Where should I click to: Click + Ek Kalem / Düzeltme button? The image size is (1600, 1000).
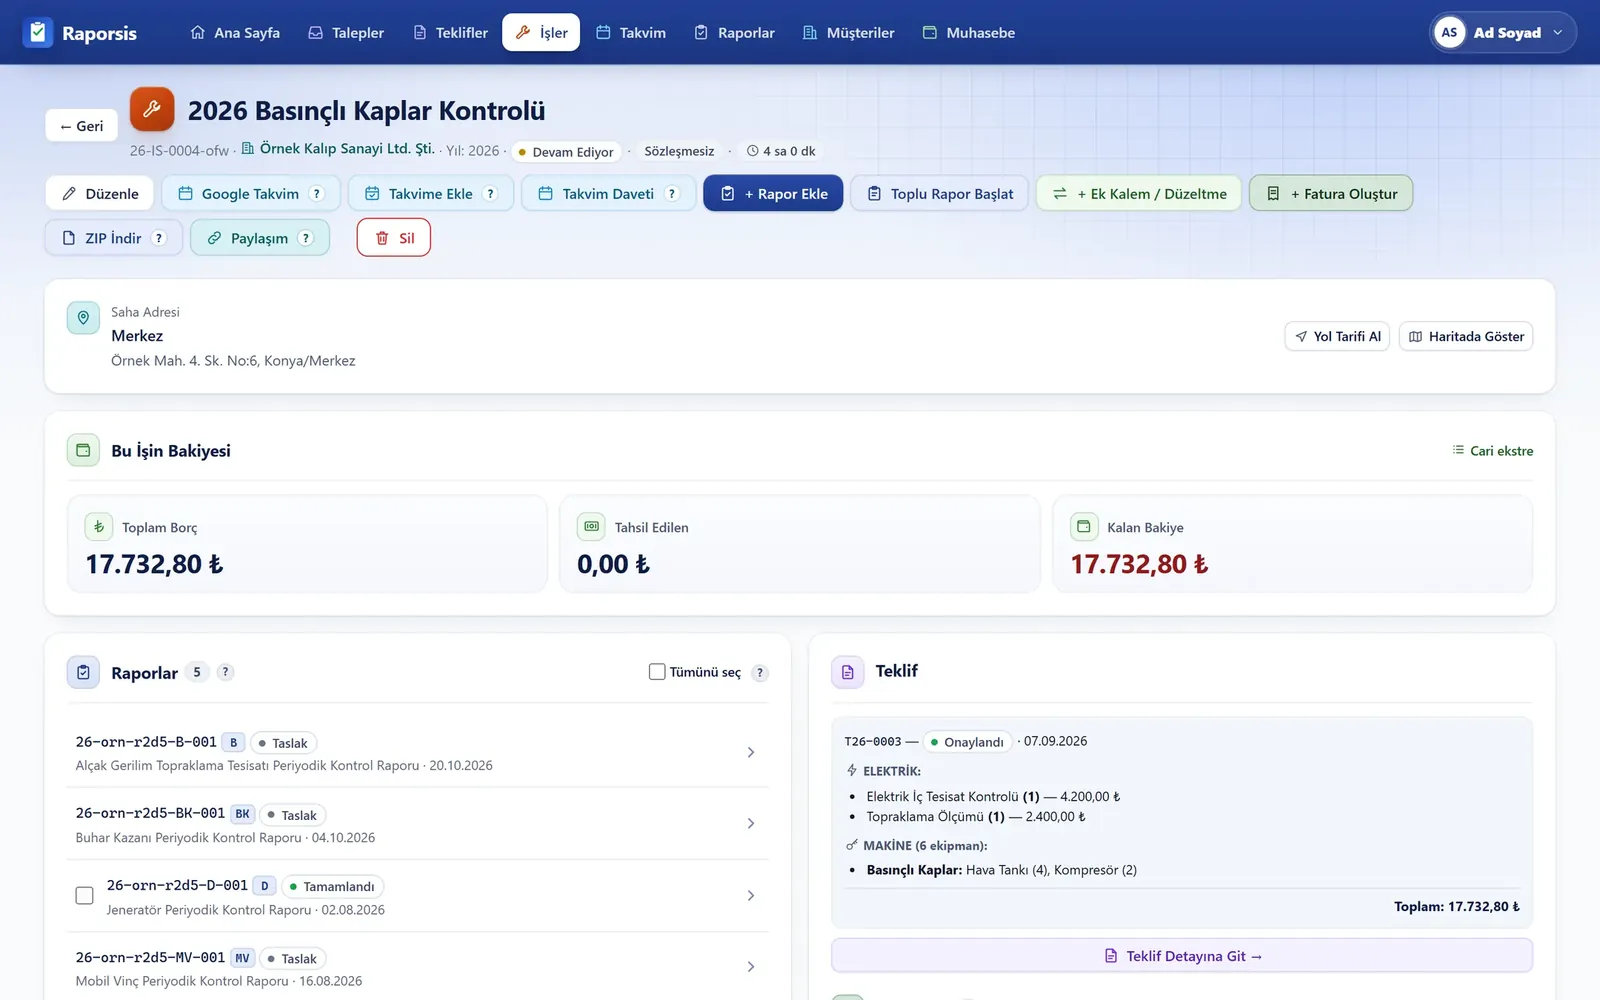[1139, 194]
